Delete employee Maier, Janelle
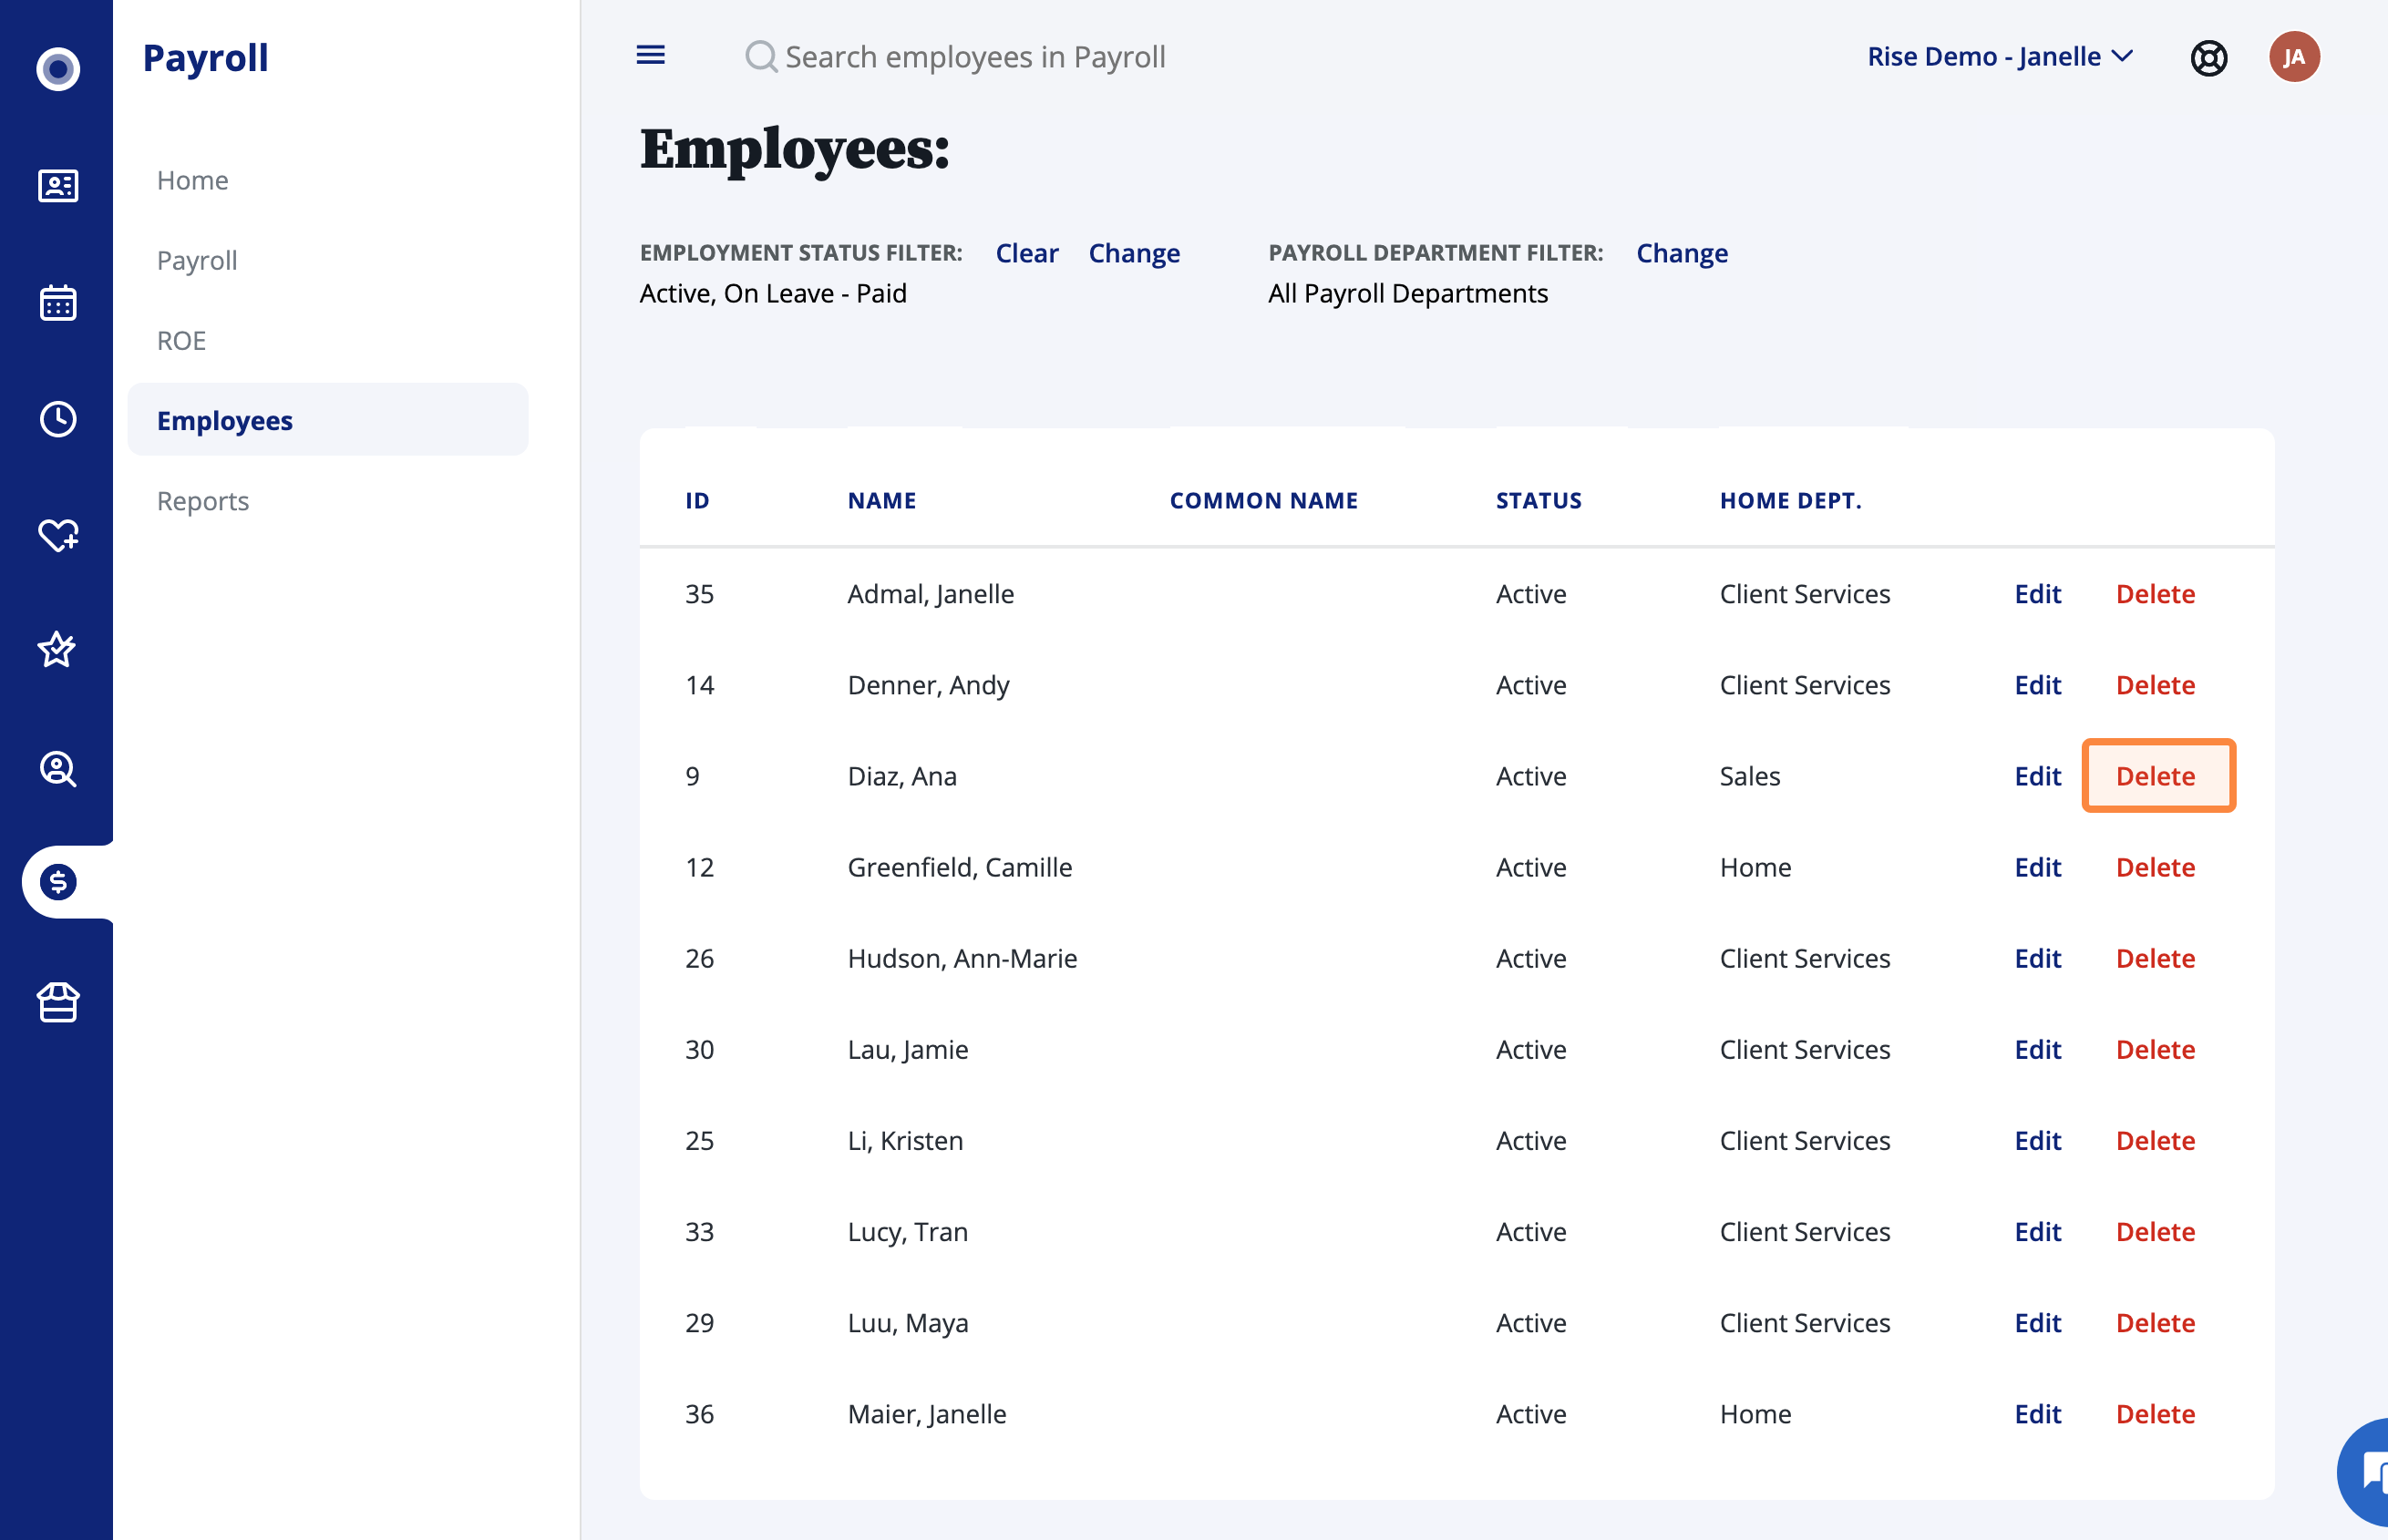 2156,1413
